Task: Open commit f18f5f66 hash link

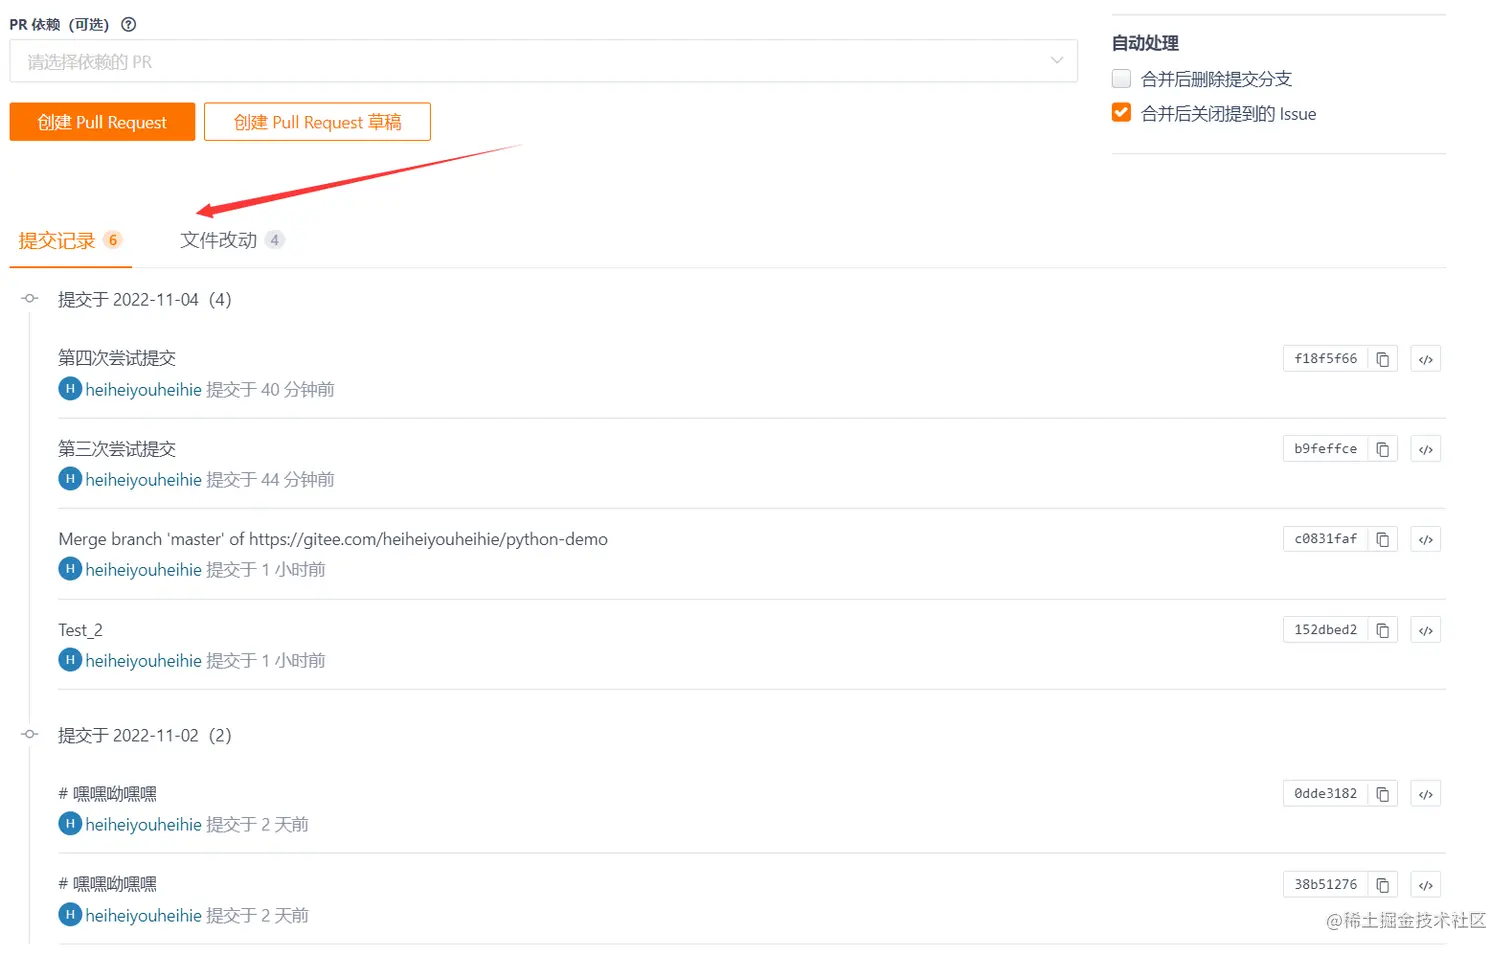Action: [x=1325, y=359]
